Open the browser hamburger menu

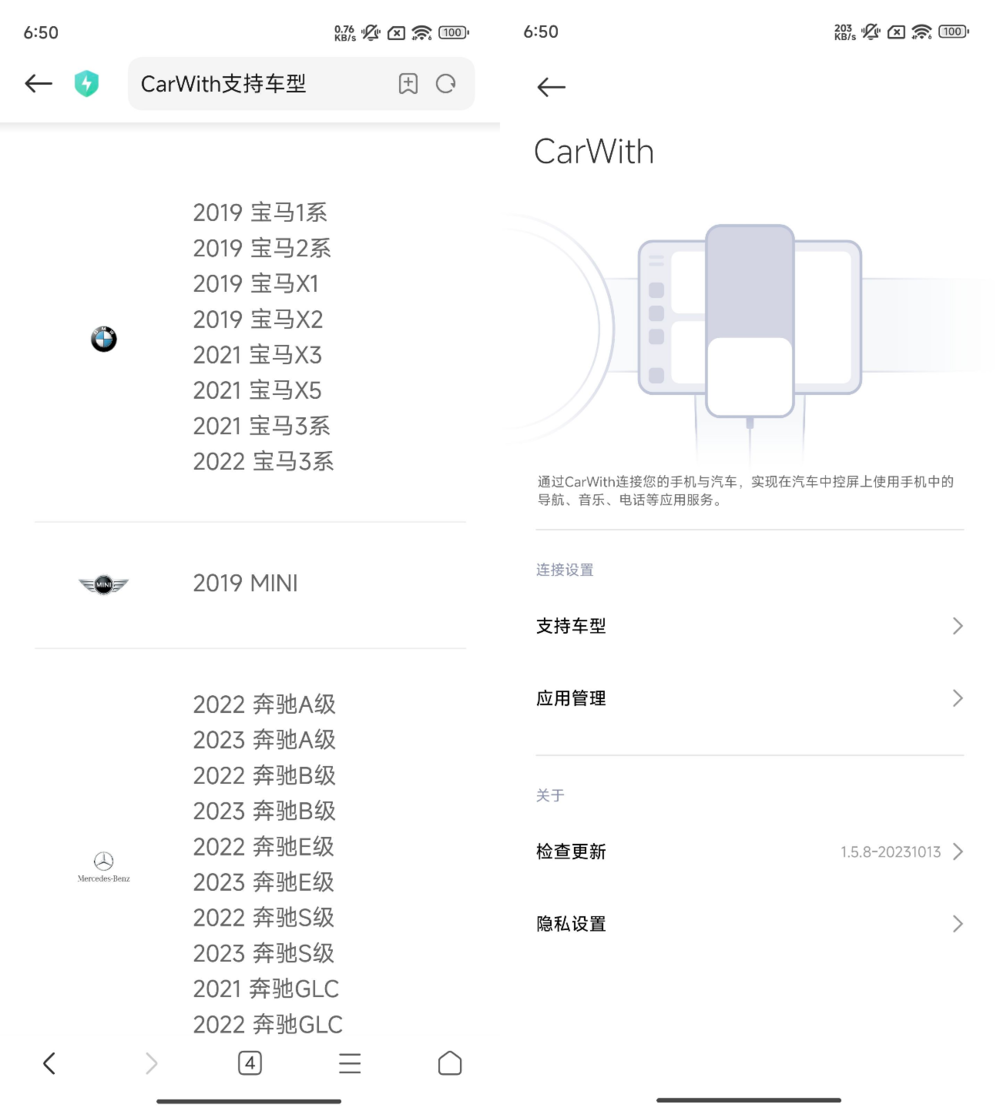350,1063
